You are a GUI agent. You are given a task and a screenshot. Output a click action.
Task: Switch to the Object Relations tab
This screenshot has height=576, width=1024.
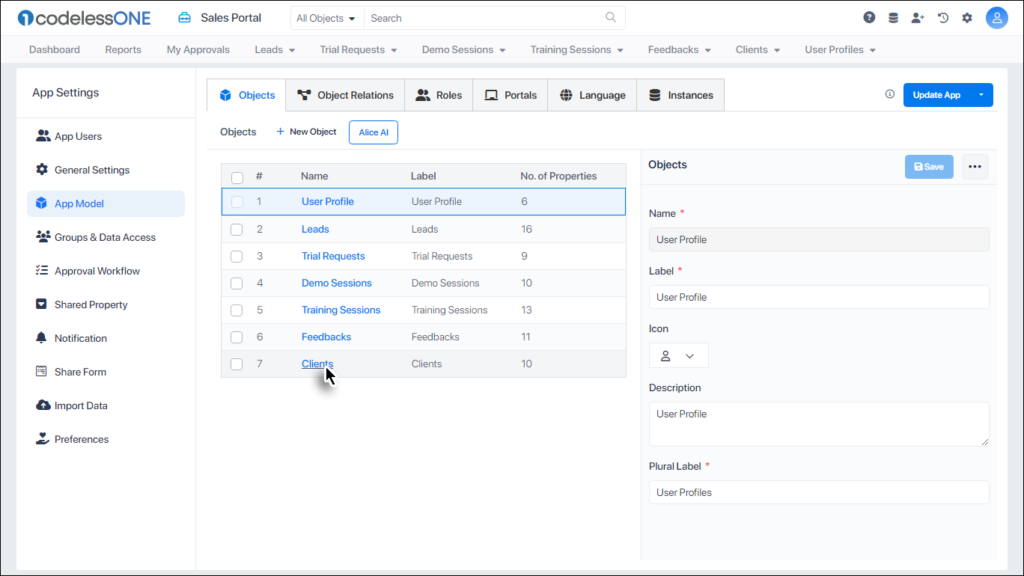[345, 95]
